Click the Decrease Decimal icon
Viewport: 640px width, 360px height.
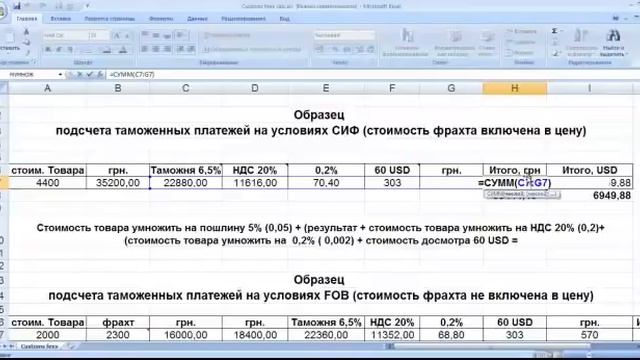tap(371, 49)
